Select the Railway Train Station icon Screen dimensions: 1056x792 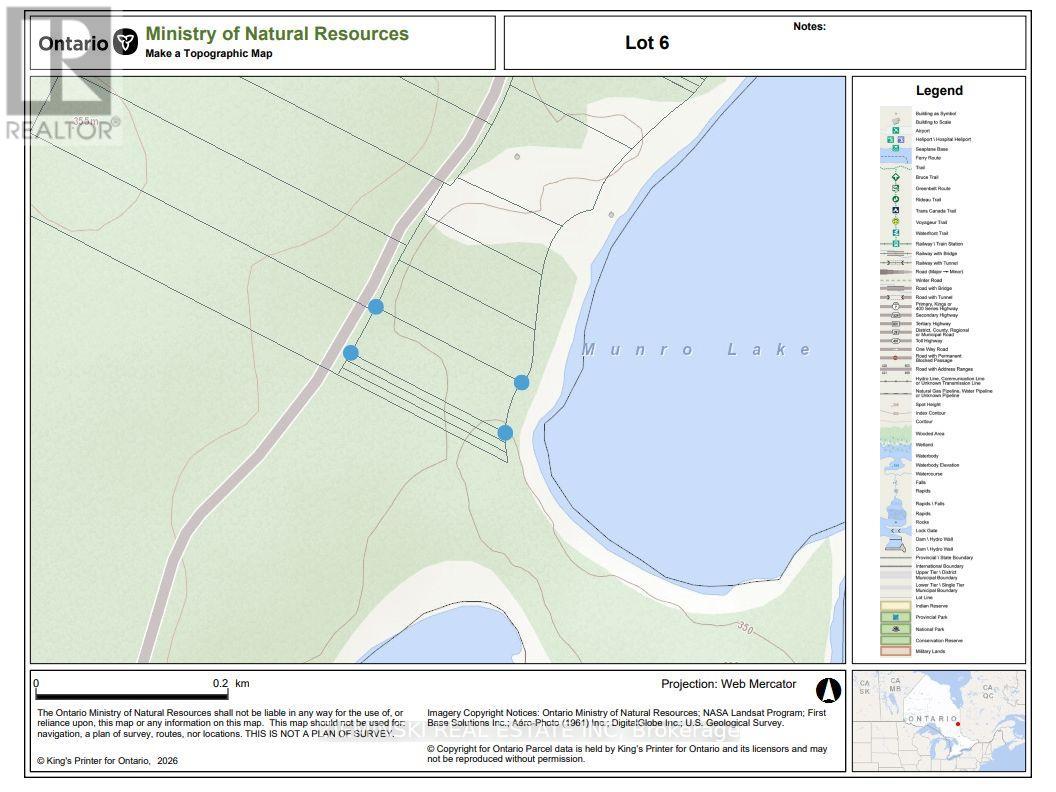tap(896, 242)
